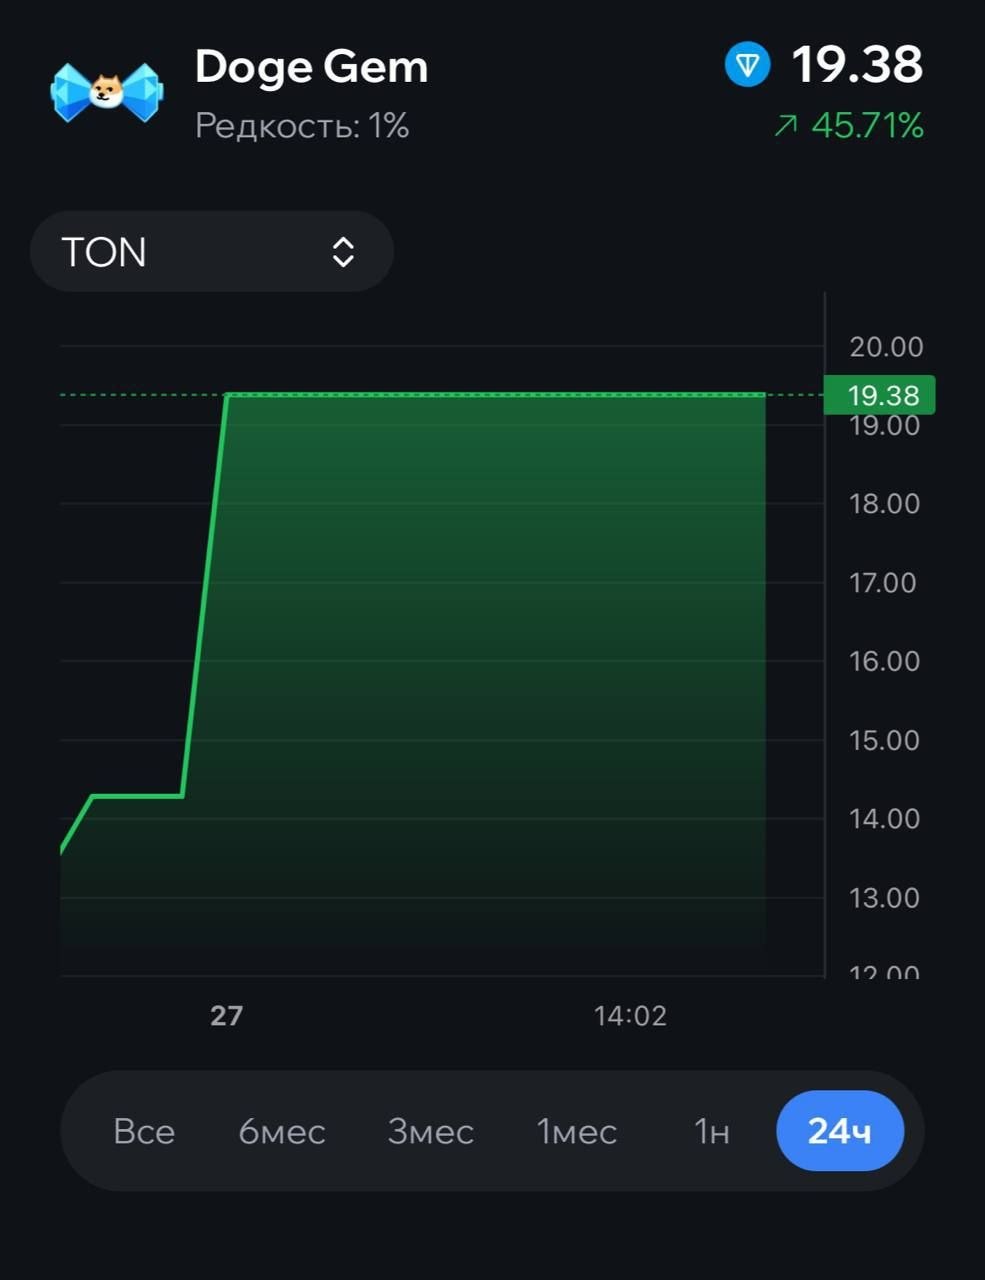Click the blue TON coin icon

point(747,65)
